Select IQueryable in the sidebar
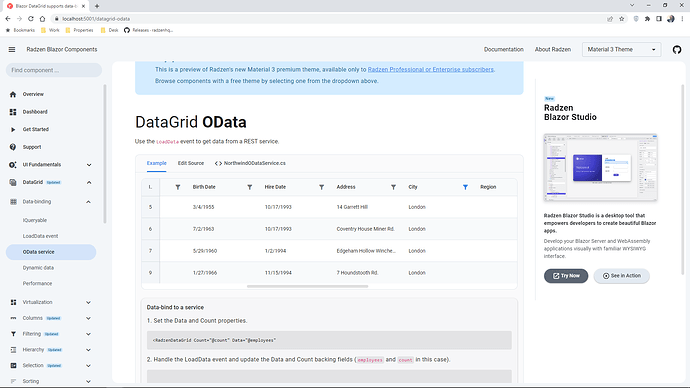 35,220
